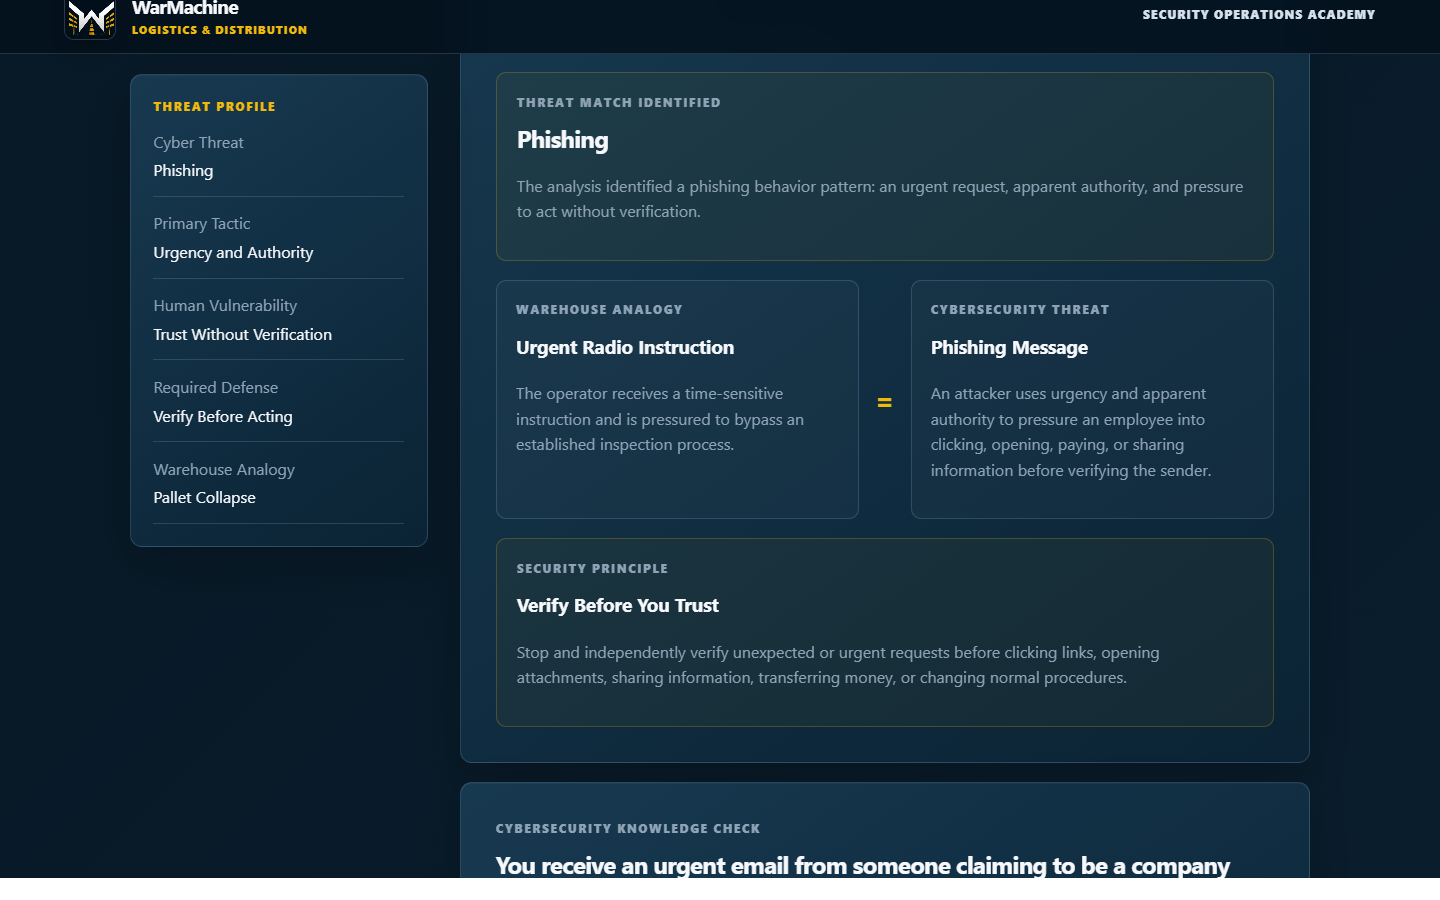Viewport: 1440px width, 900px height.
Task: Click the Human Vulnerability label
Action: [x=225, y=306]
